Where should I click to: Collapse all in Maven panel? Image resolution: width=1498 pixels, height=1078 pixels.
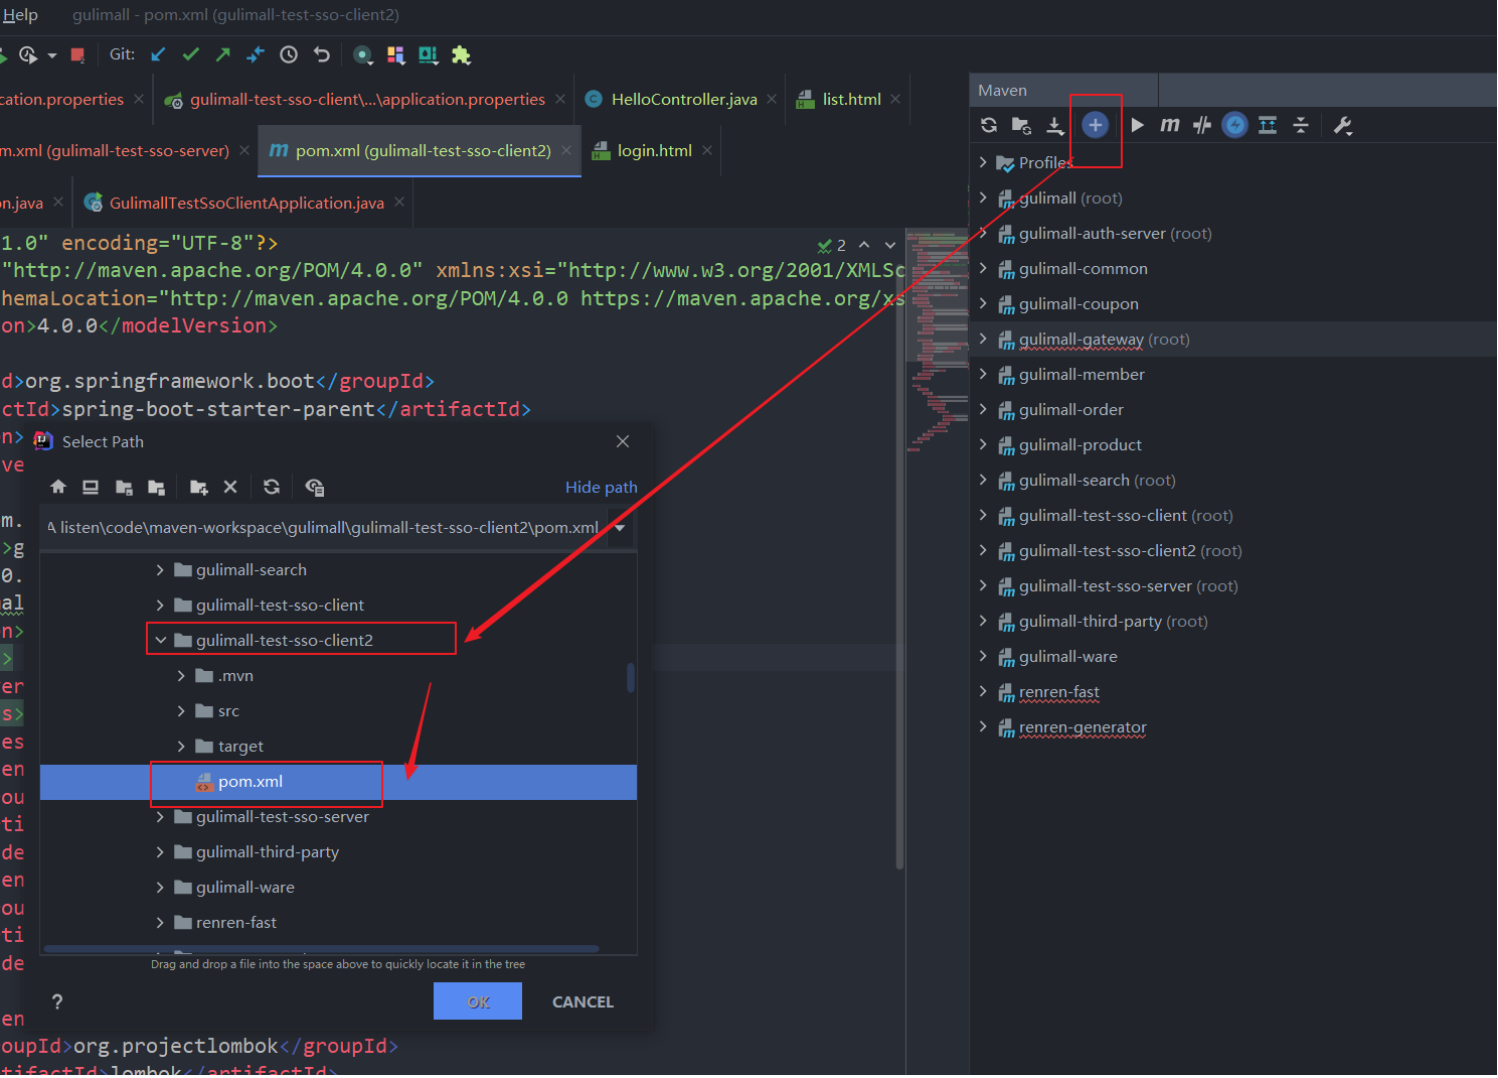click(x=1300, y=125)
